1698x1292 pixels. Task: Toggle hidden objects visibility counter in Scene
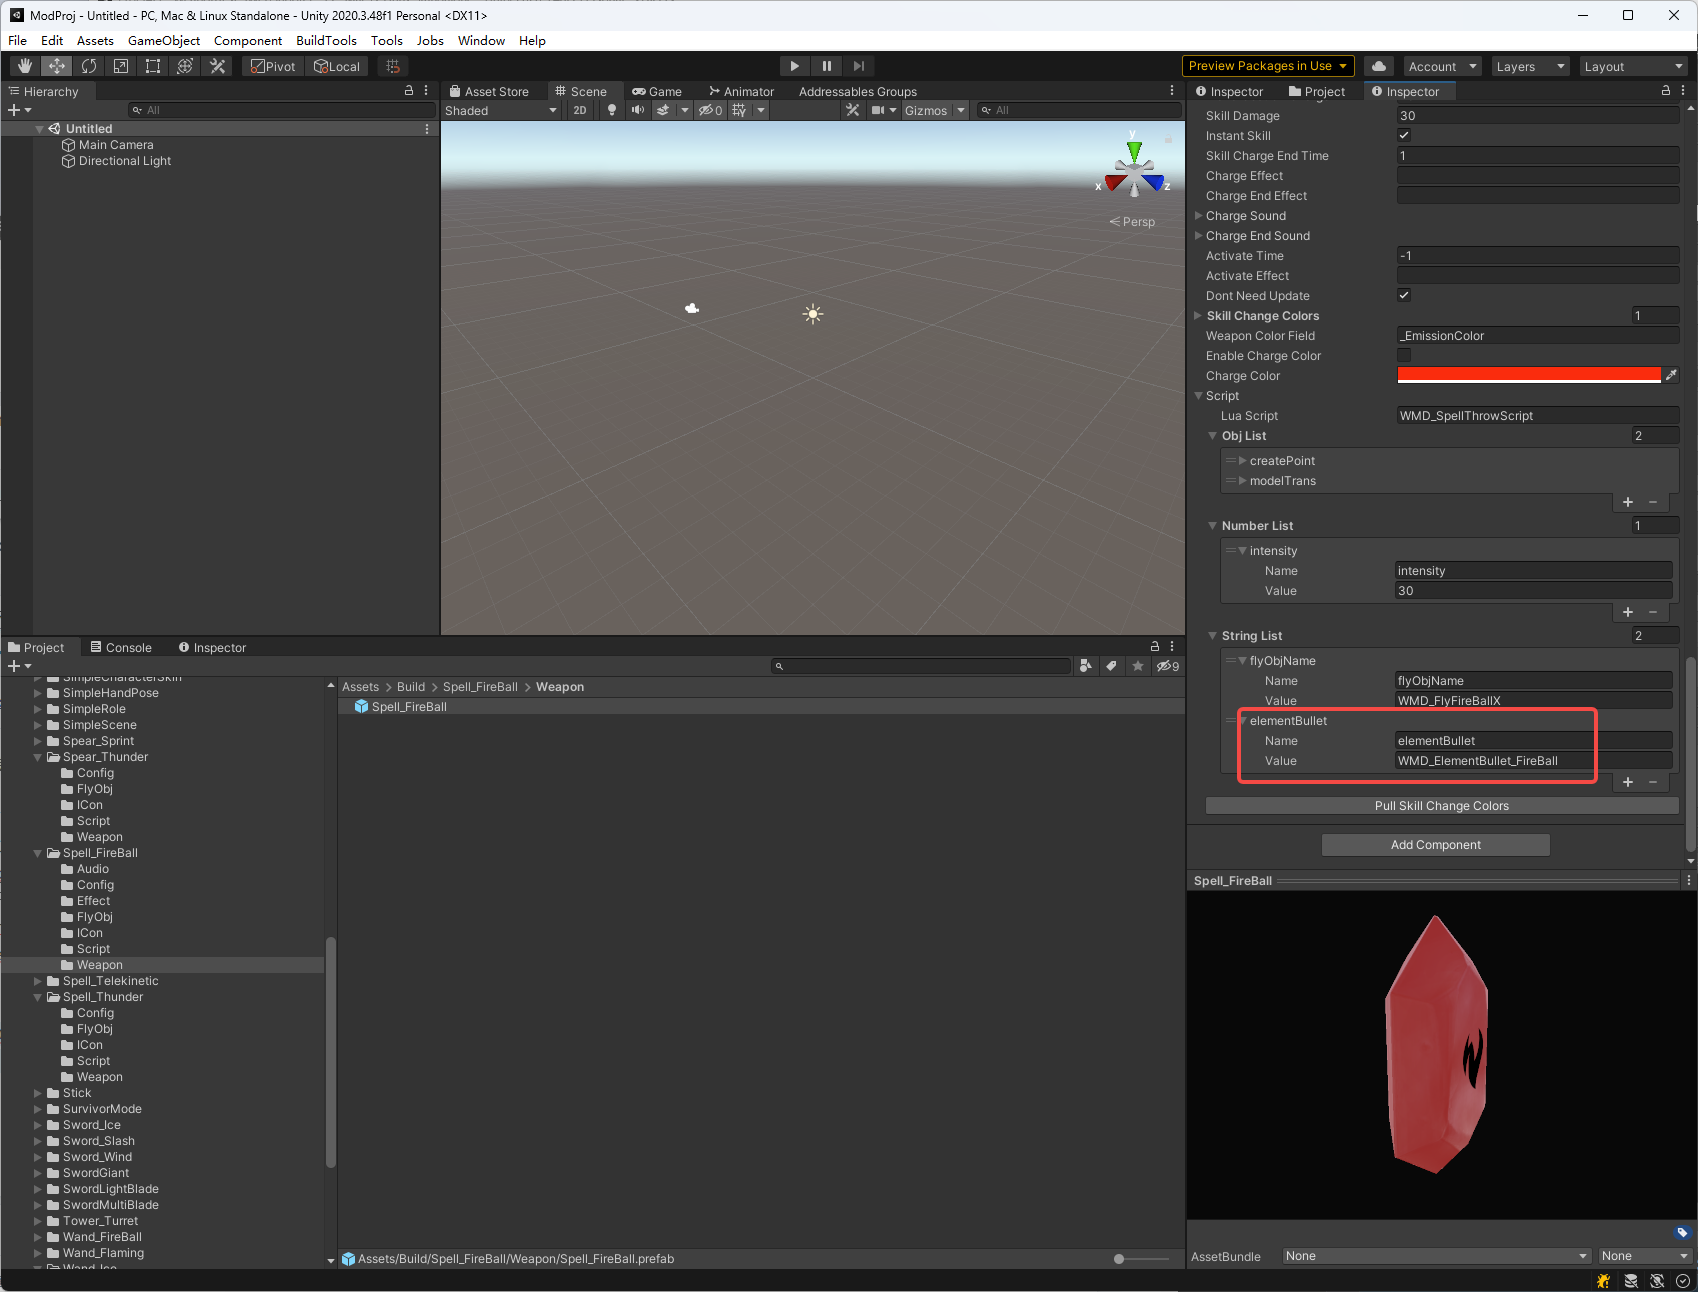(710, 110)
